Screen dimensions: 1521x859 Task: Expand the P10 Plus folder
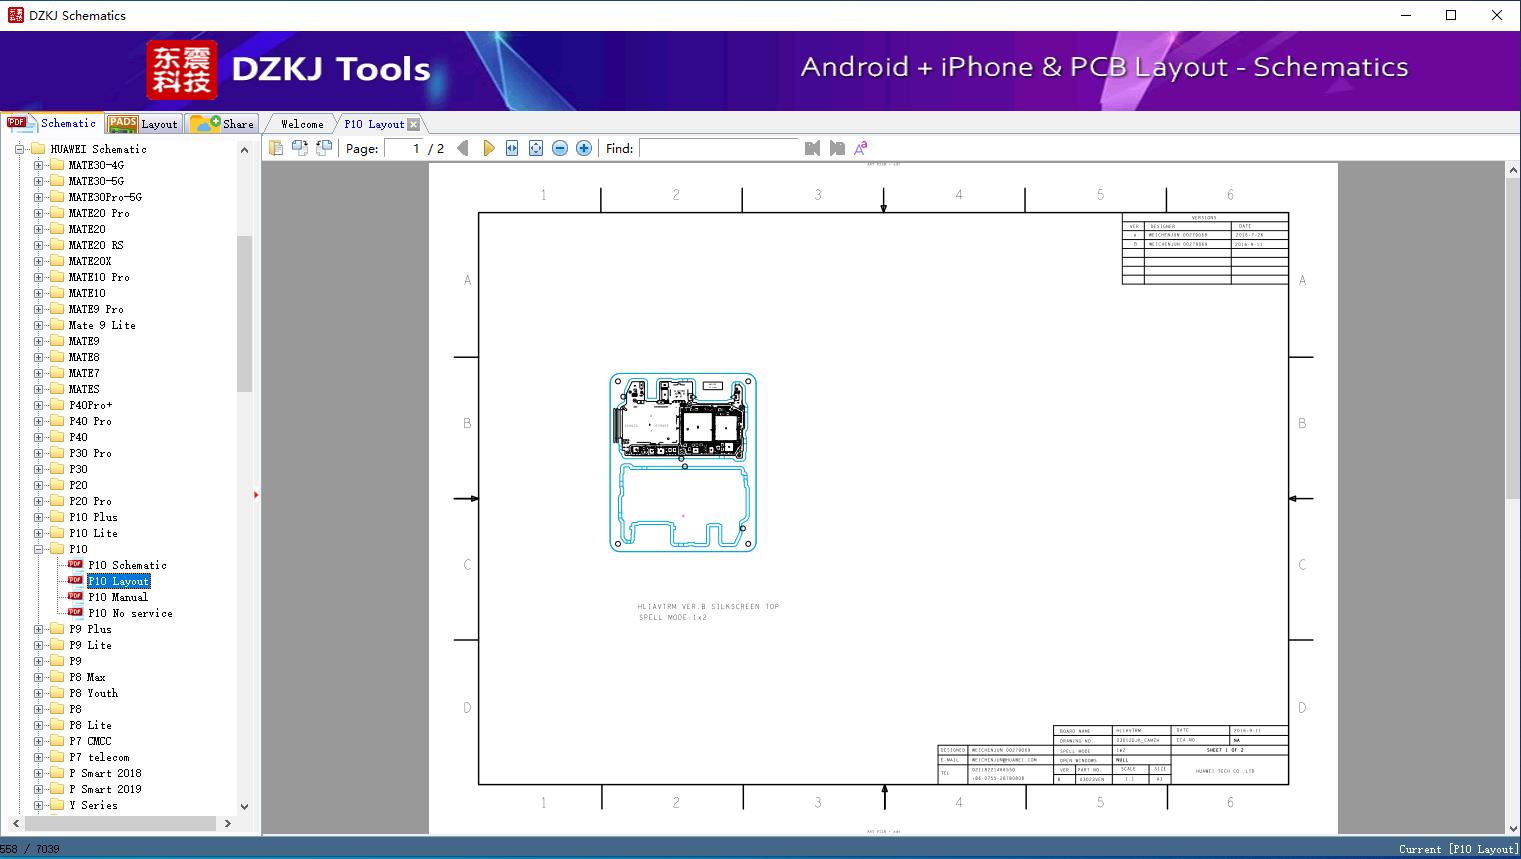pos(38,517)
